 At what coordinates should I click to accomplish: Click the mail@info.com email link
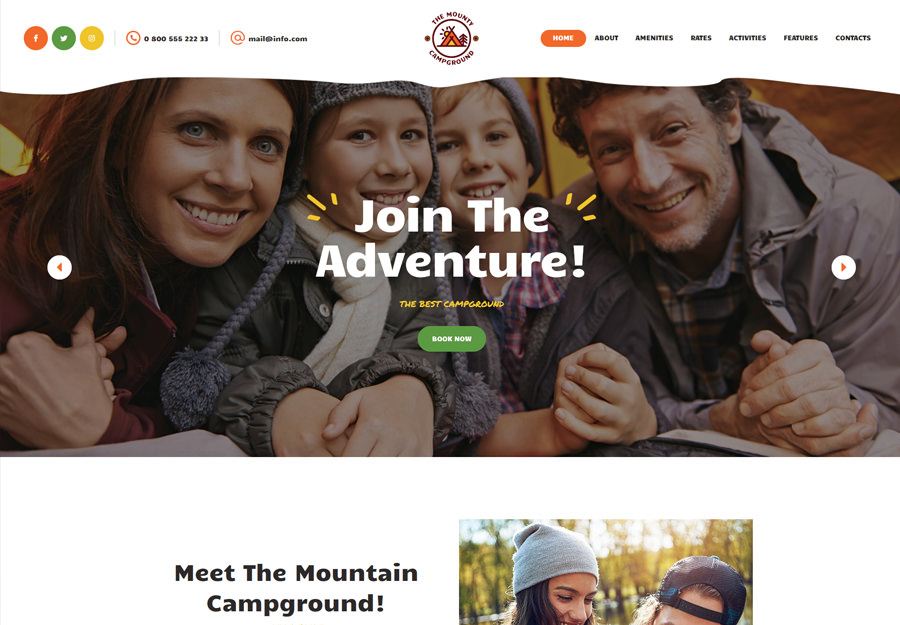coord(278,39)
